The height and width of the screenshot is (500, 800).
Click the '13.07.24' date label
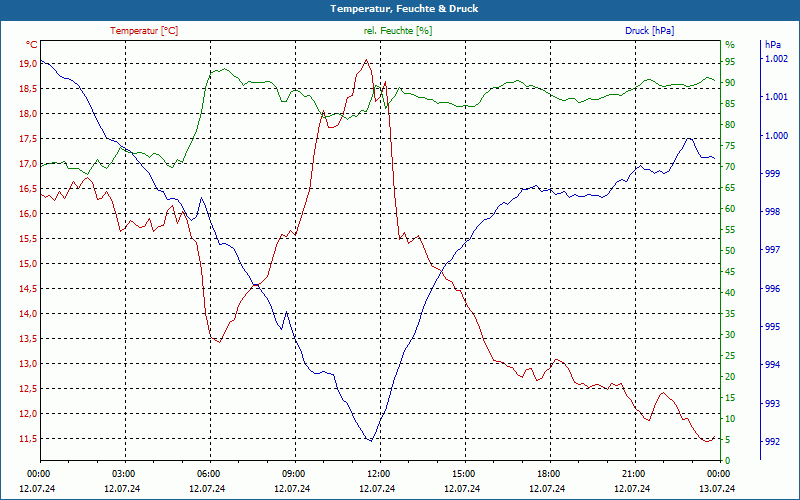[717, 488]
